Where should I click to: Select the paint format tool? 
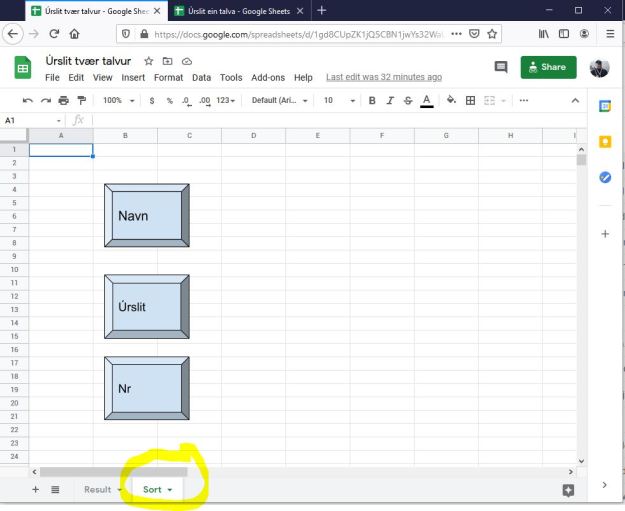[x=82, y=100]
